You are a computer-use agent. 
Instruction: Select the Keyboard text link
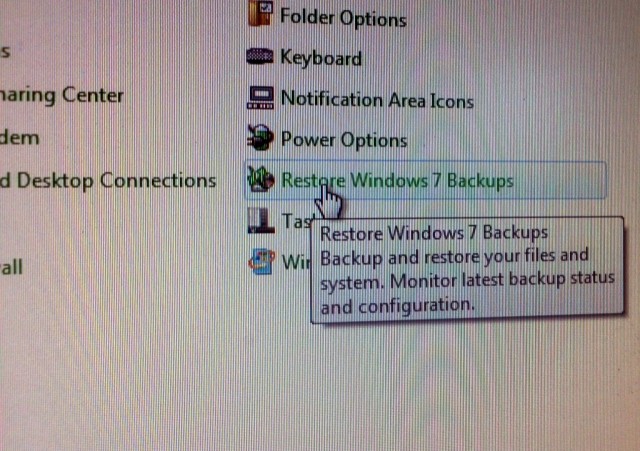pos(321,58)
